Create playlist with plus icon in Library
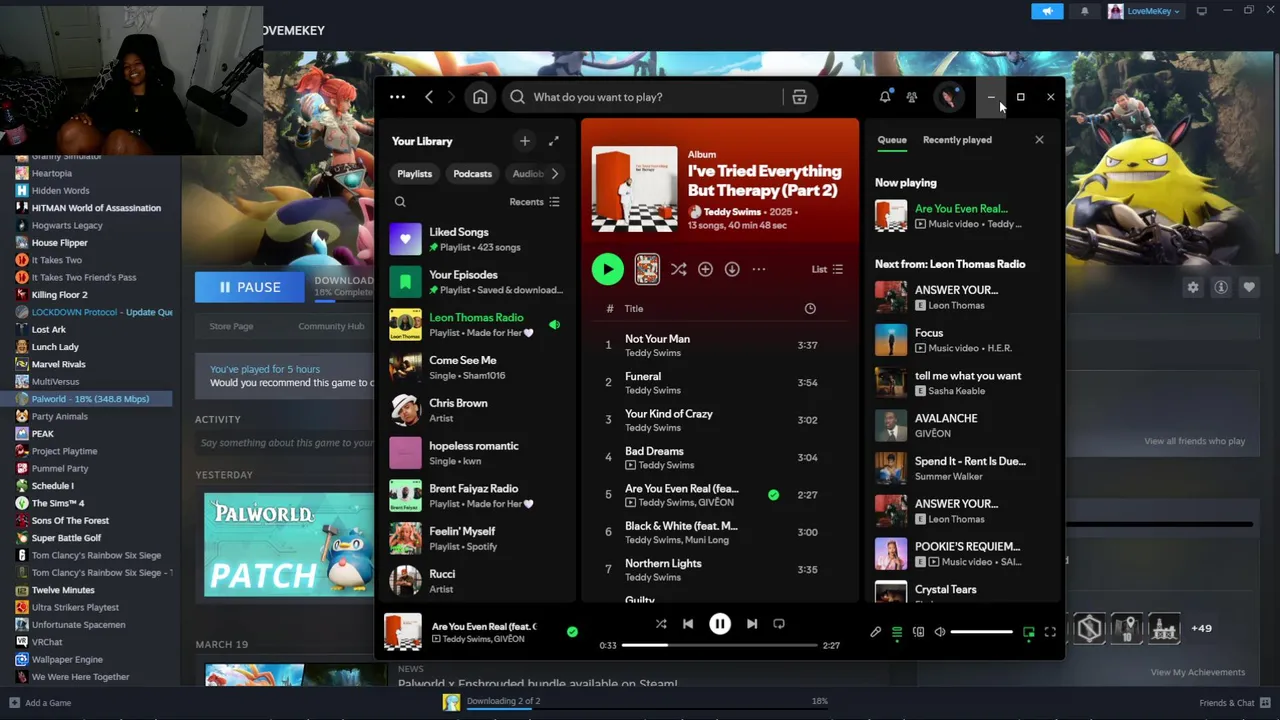 525,141
